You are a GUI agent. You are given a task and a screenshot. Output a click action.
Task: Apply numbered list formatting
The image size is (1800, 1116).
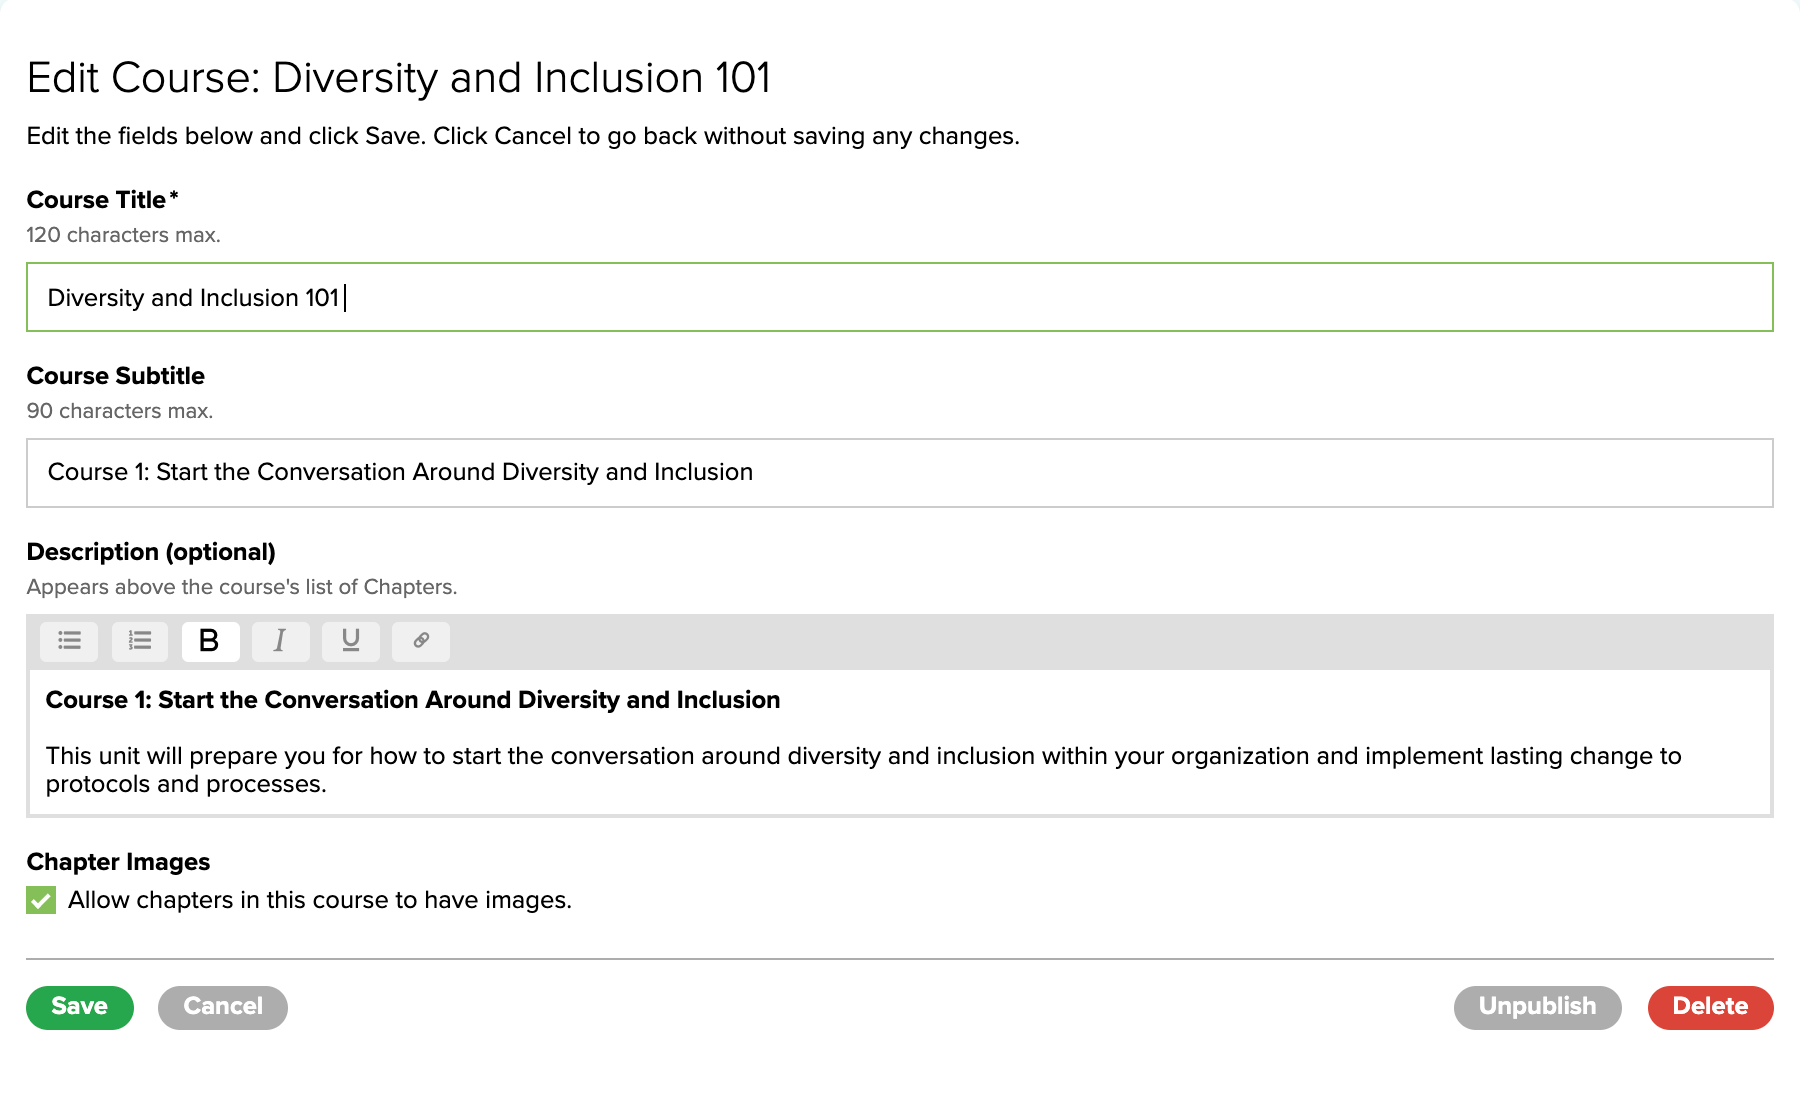click(139, 641)
